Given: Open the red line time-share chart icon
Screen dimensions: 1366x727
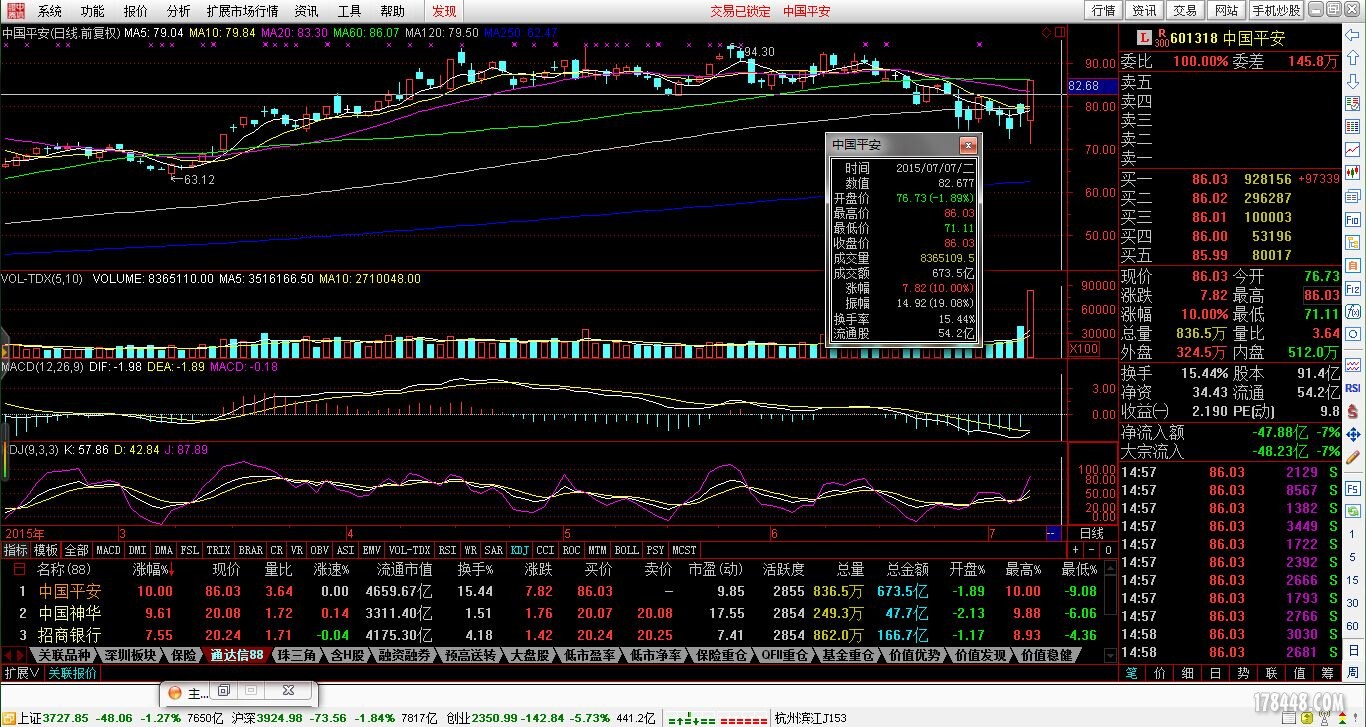Looking at the screenshot, I should click(1351, 148).
